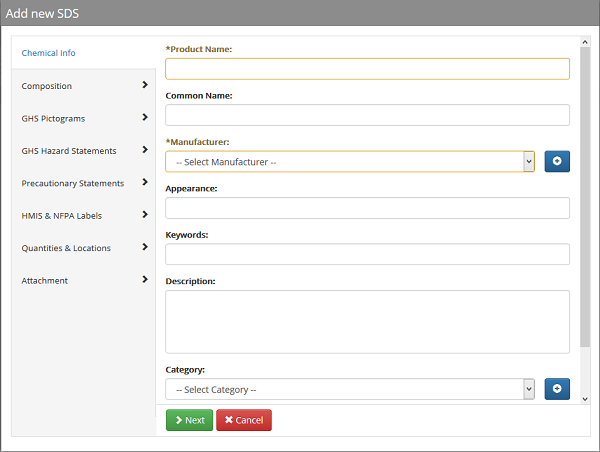Click the chevron arrow next to GHS Pictograms
Image resolution: width=600 pixels, height=452 pixels.
[145, 118]
